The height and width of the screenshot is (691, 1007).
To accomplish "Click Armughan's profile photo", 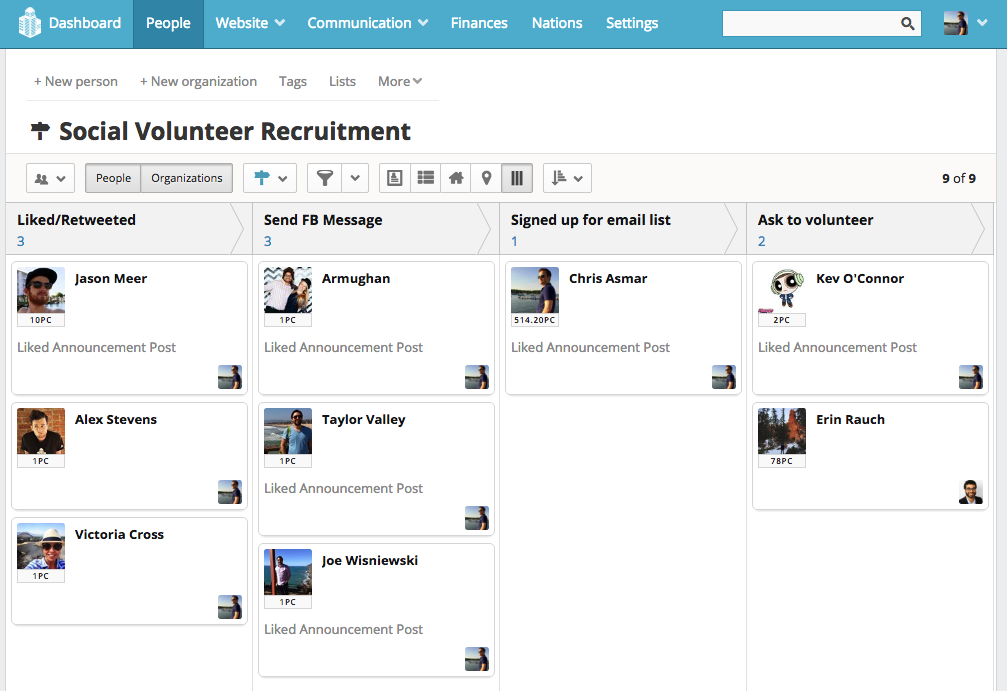I will tap(288, 290).
